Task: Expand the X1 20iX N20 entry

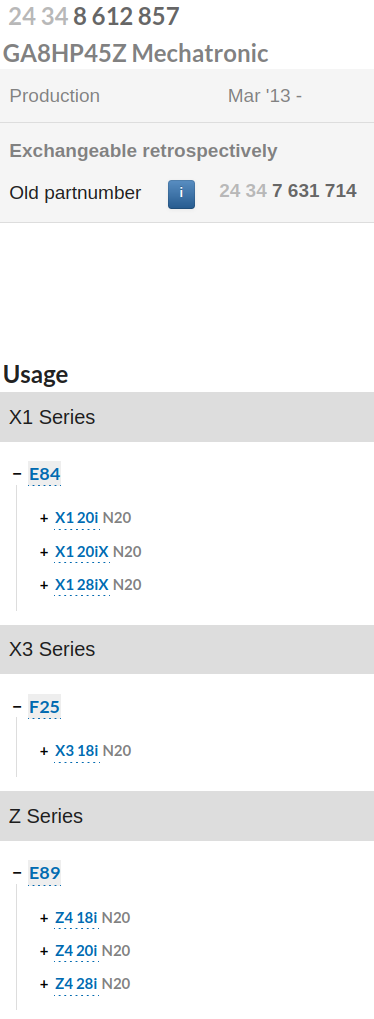Action: [x=44, y=552]
